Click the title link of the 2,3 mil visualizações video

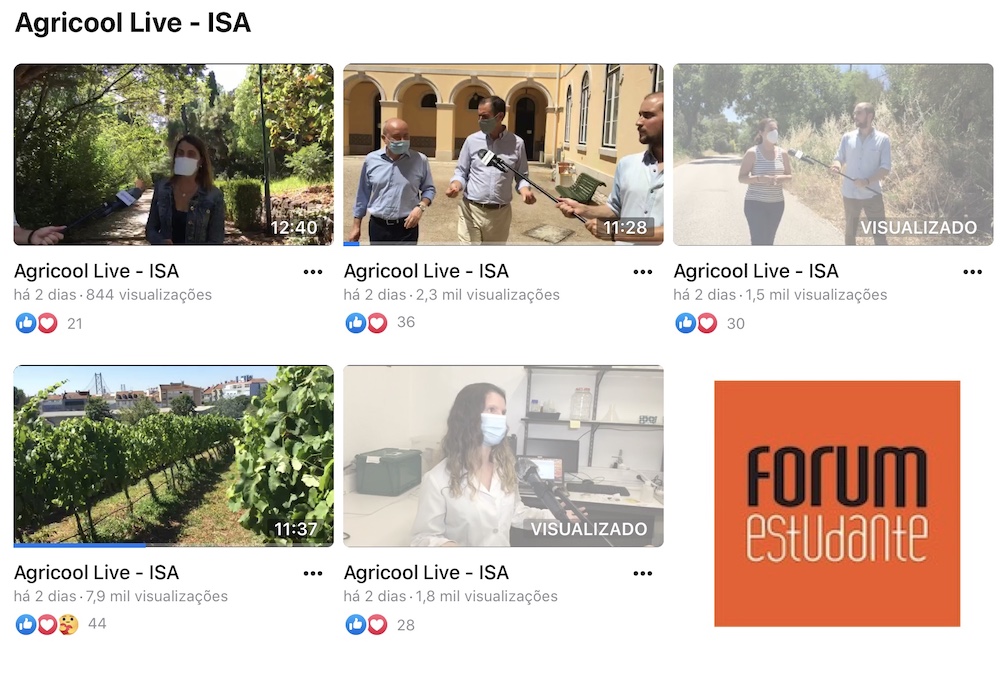tap(426, 271)
